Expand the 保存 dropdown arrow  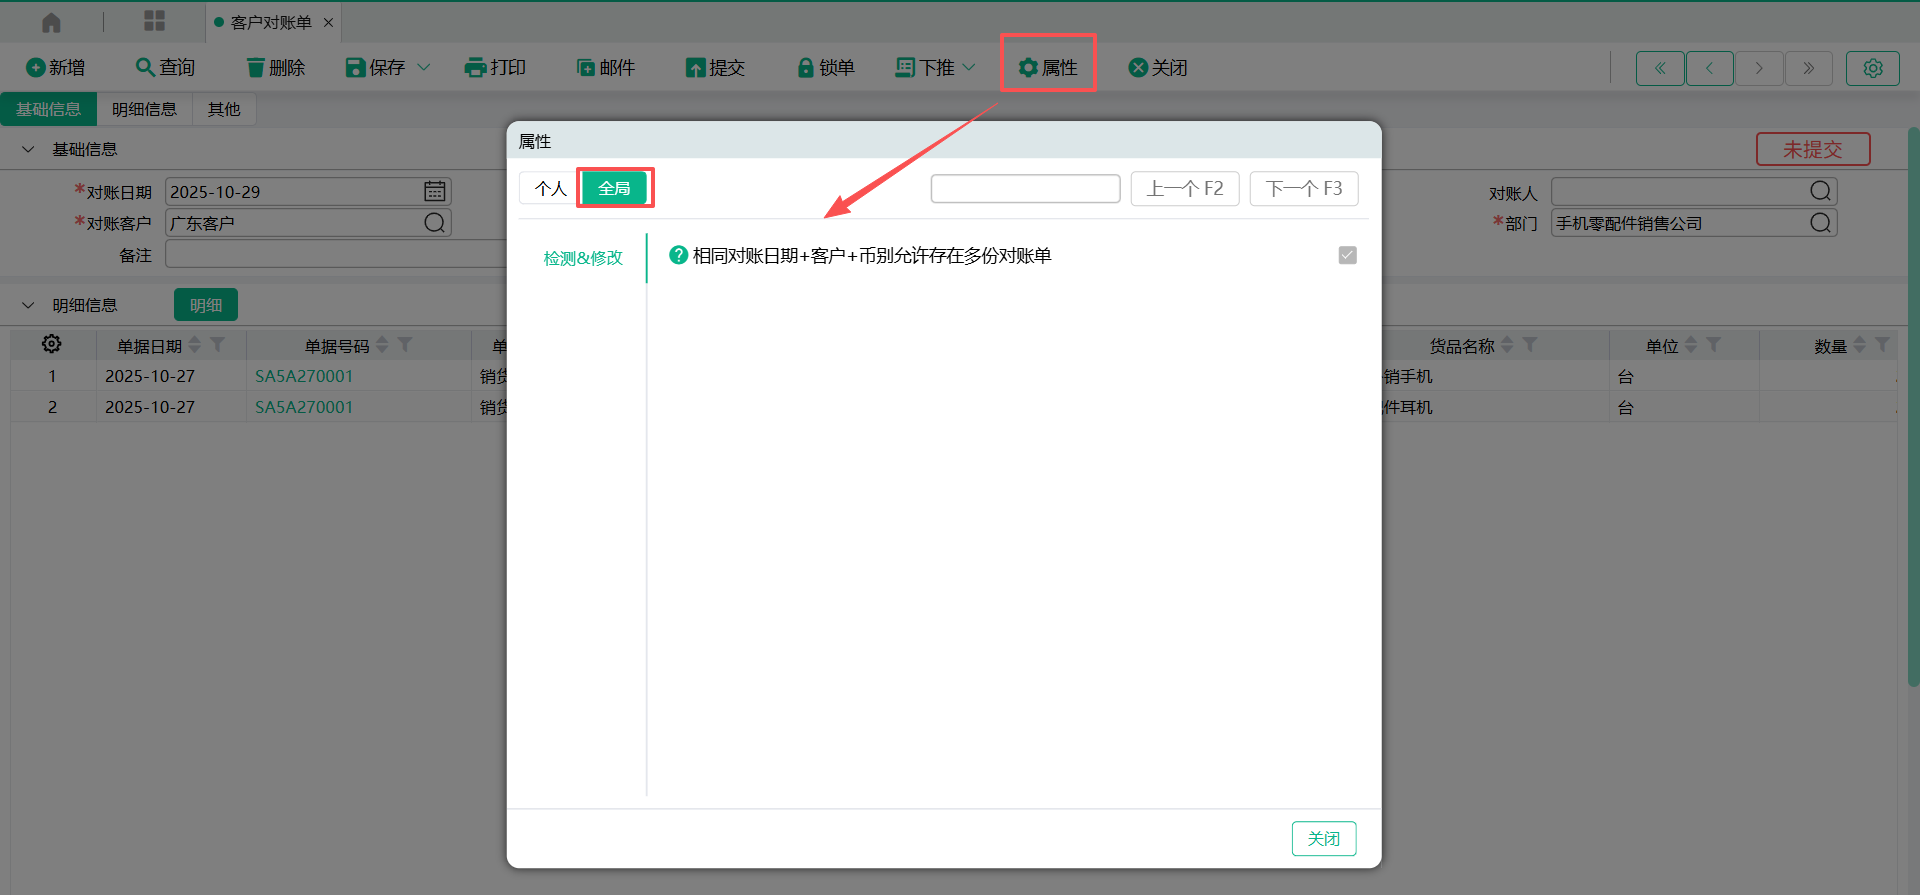[x=424, y=67]
